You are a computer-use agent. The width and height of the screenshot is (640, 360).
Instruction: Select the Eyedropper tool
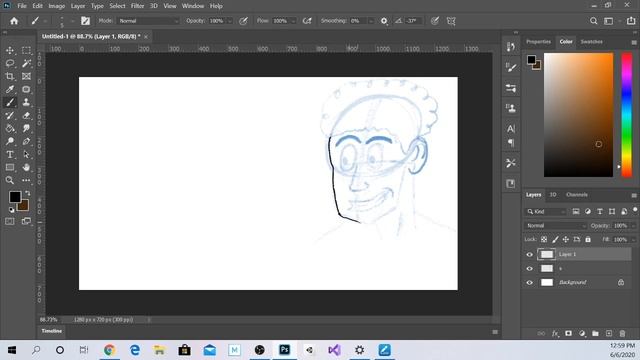point(10,89)
